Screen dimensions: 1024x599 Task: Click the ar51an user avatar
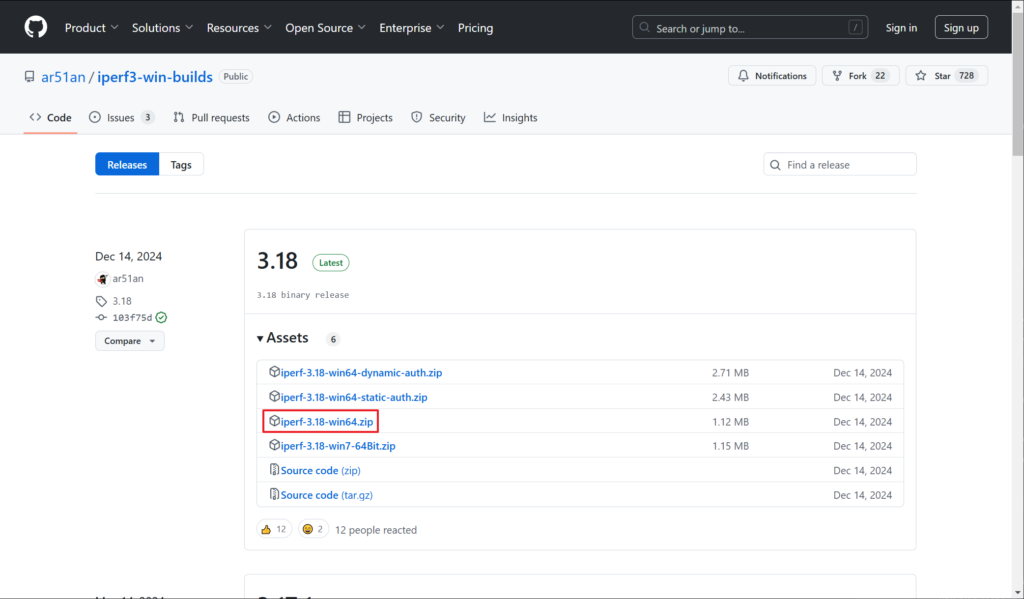tap(102, 279)
